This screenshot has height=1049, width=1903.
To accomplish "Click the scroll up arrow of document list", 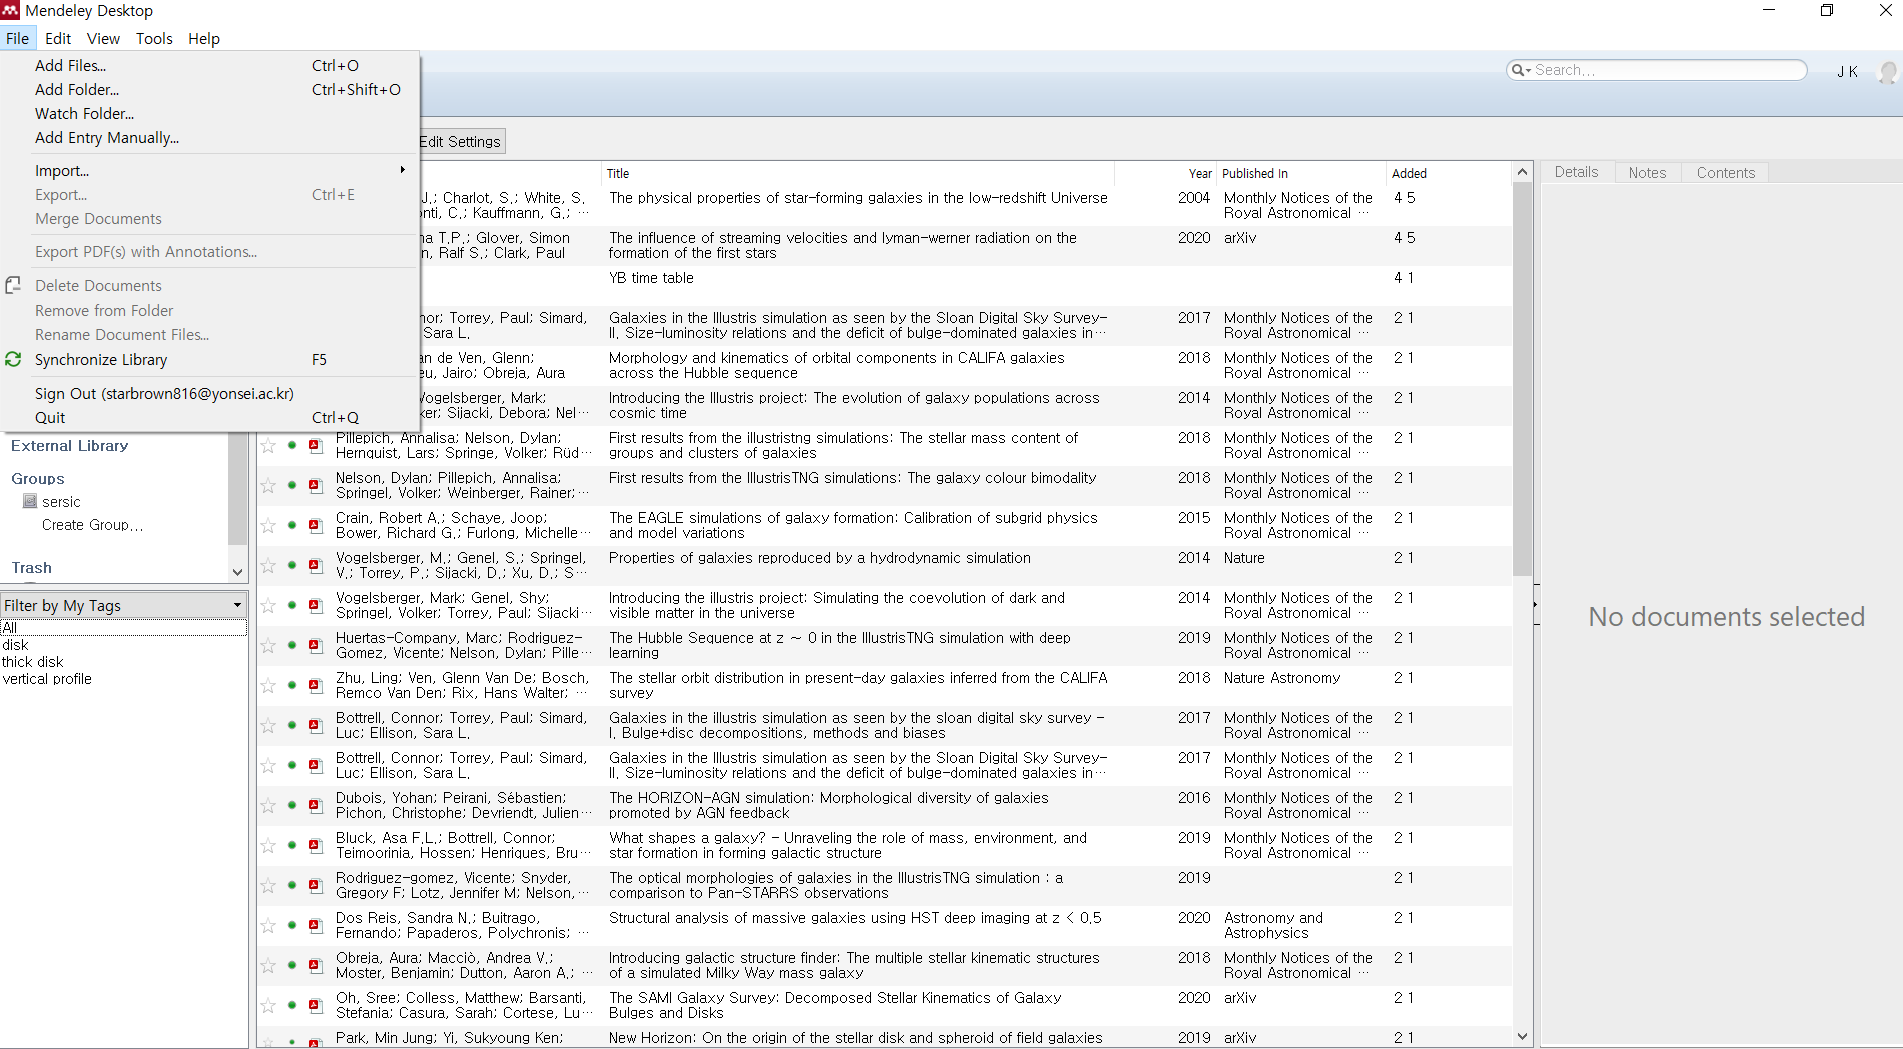I will pos(1522,172).
